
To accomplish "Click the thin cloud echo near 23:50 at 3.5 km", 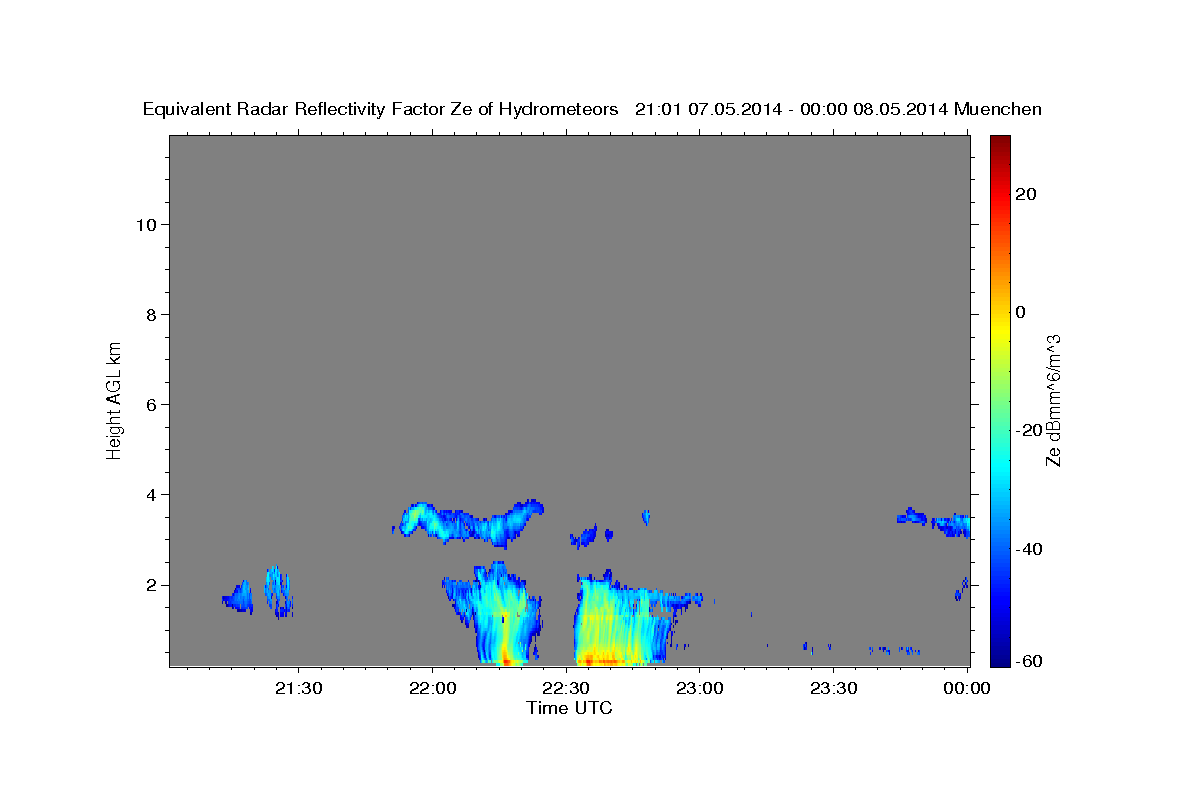I will click(935, 521).
